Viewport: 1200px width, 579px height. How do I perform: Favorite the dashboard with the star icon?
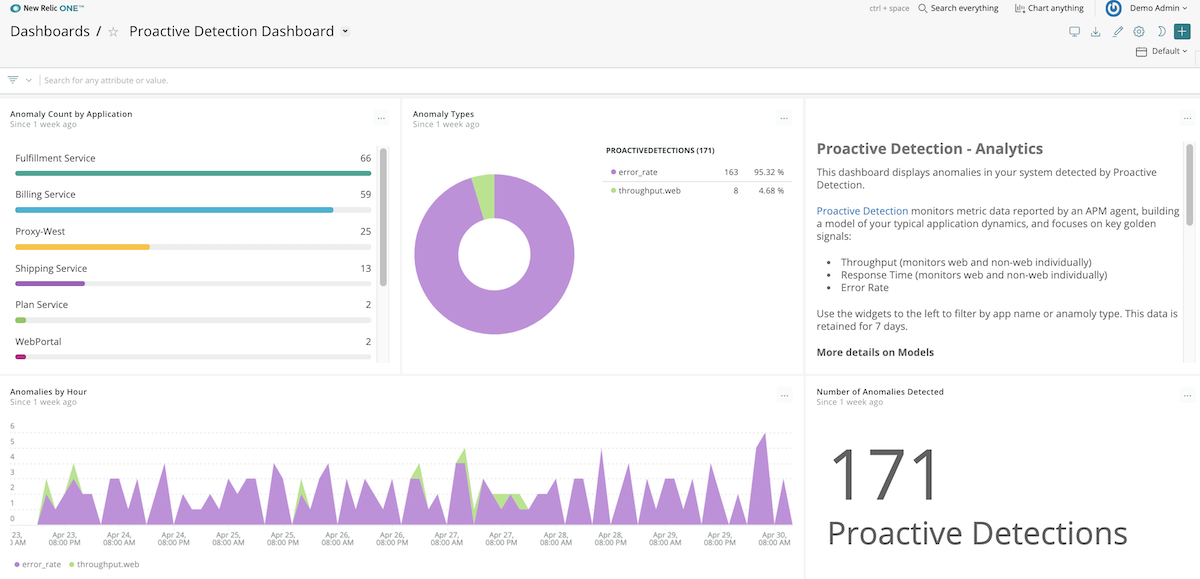click(113, 32)
